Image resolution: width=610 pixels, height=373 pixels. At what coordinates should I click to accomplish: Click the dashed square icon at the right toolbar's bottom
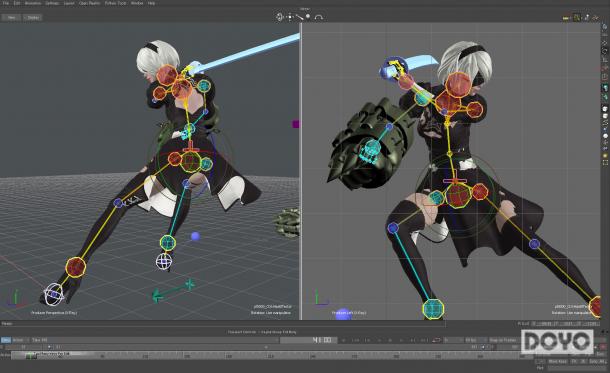605,163
